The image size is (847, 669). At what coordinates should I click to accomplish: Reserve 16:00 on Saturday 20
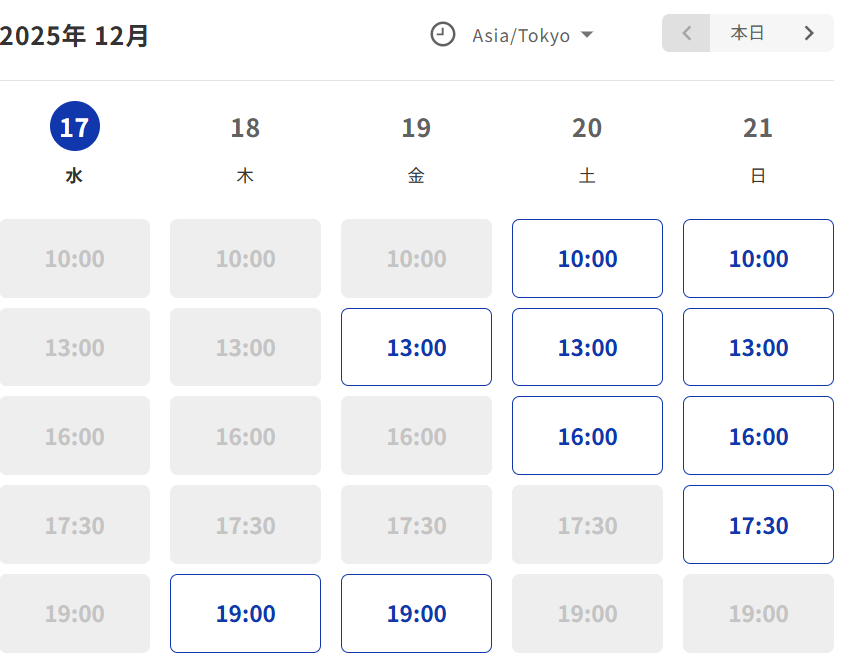pos(587,436)
